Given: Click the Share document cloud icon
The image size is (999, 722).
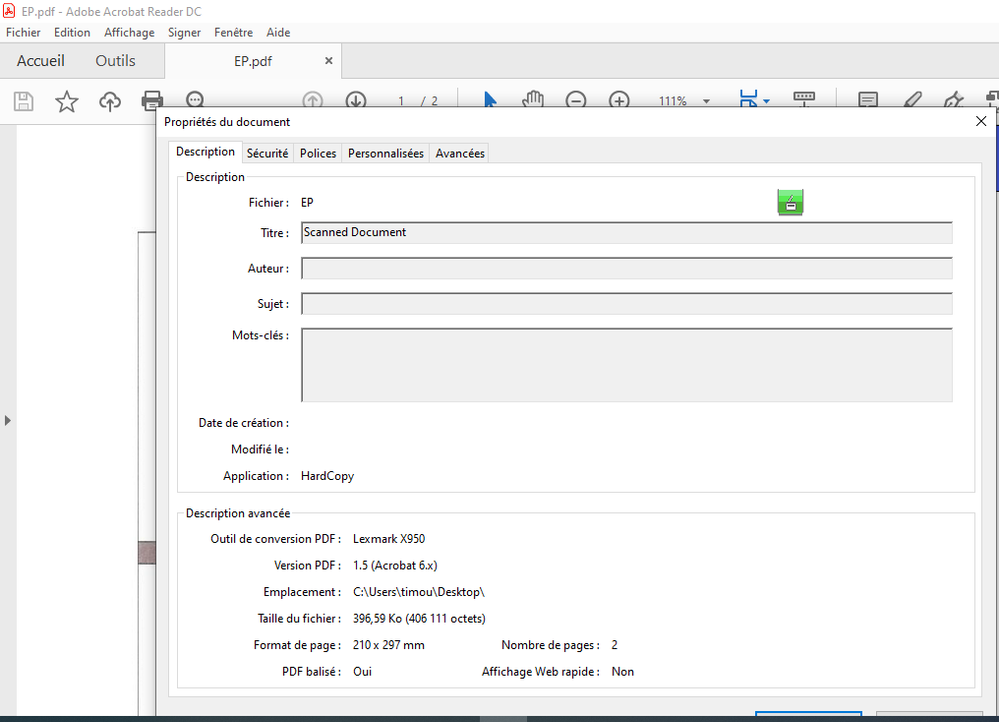Looking at the screenshot, I should point(107,100).
